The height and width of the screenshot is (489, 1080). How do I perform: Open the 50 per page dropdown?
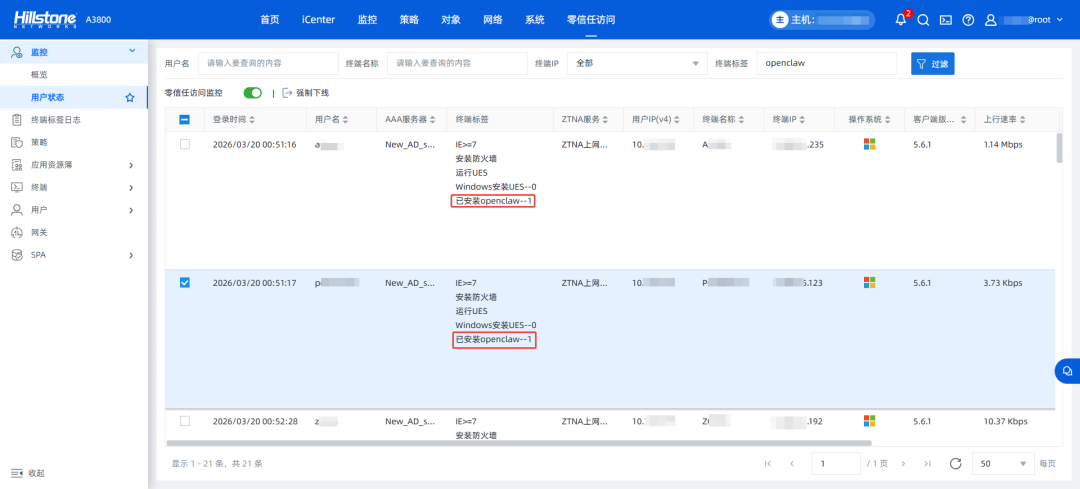point(1003,463)
